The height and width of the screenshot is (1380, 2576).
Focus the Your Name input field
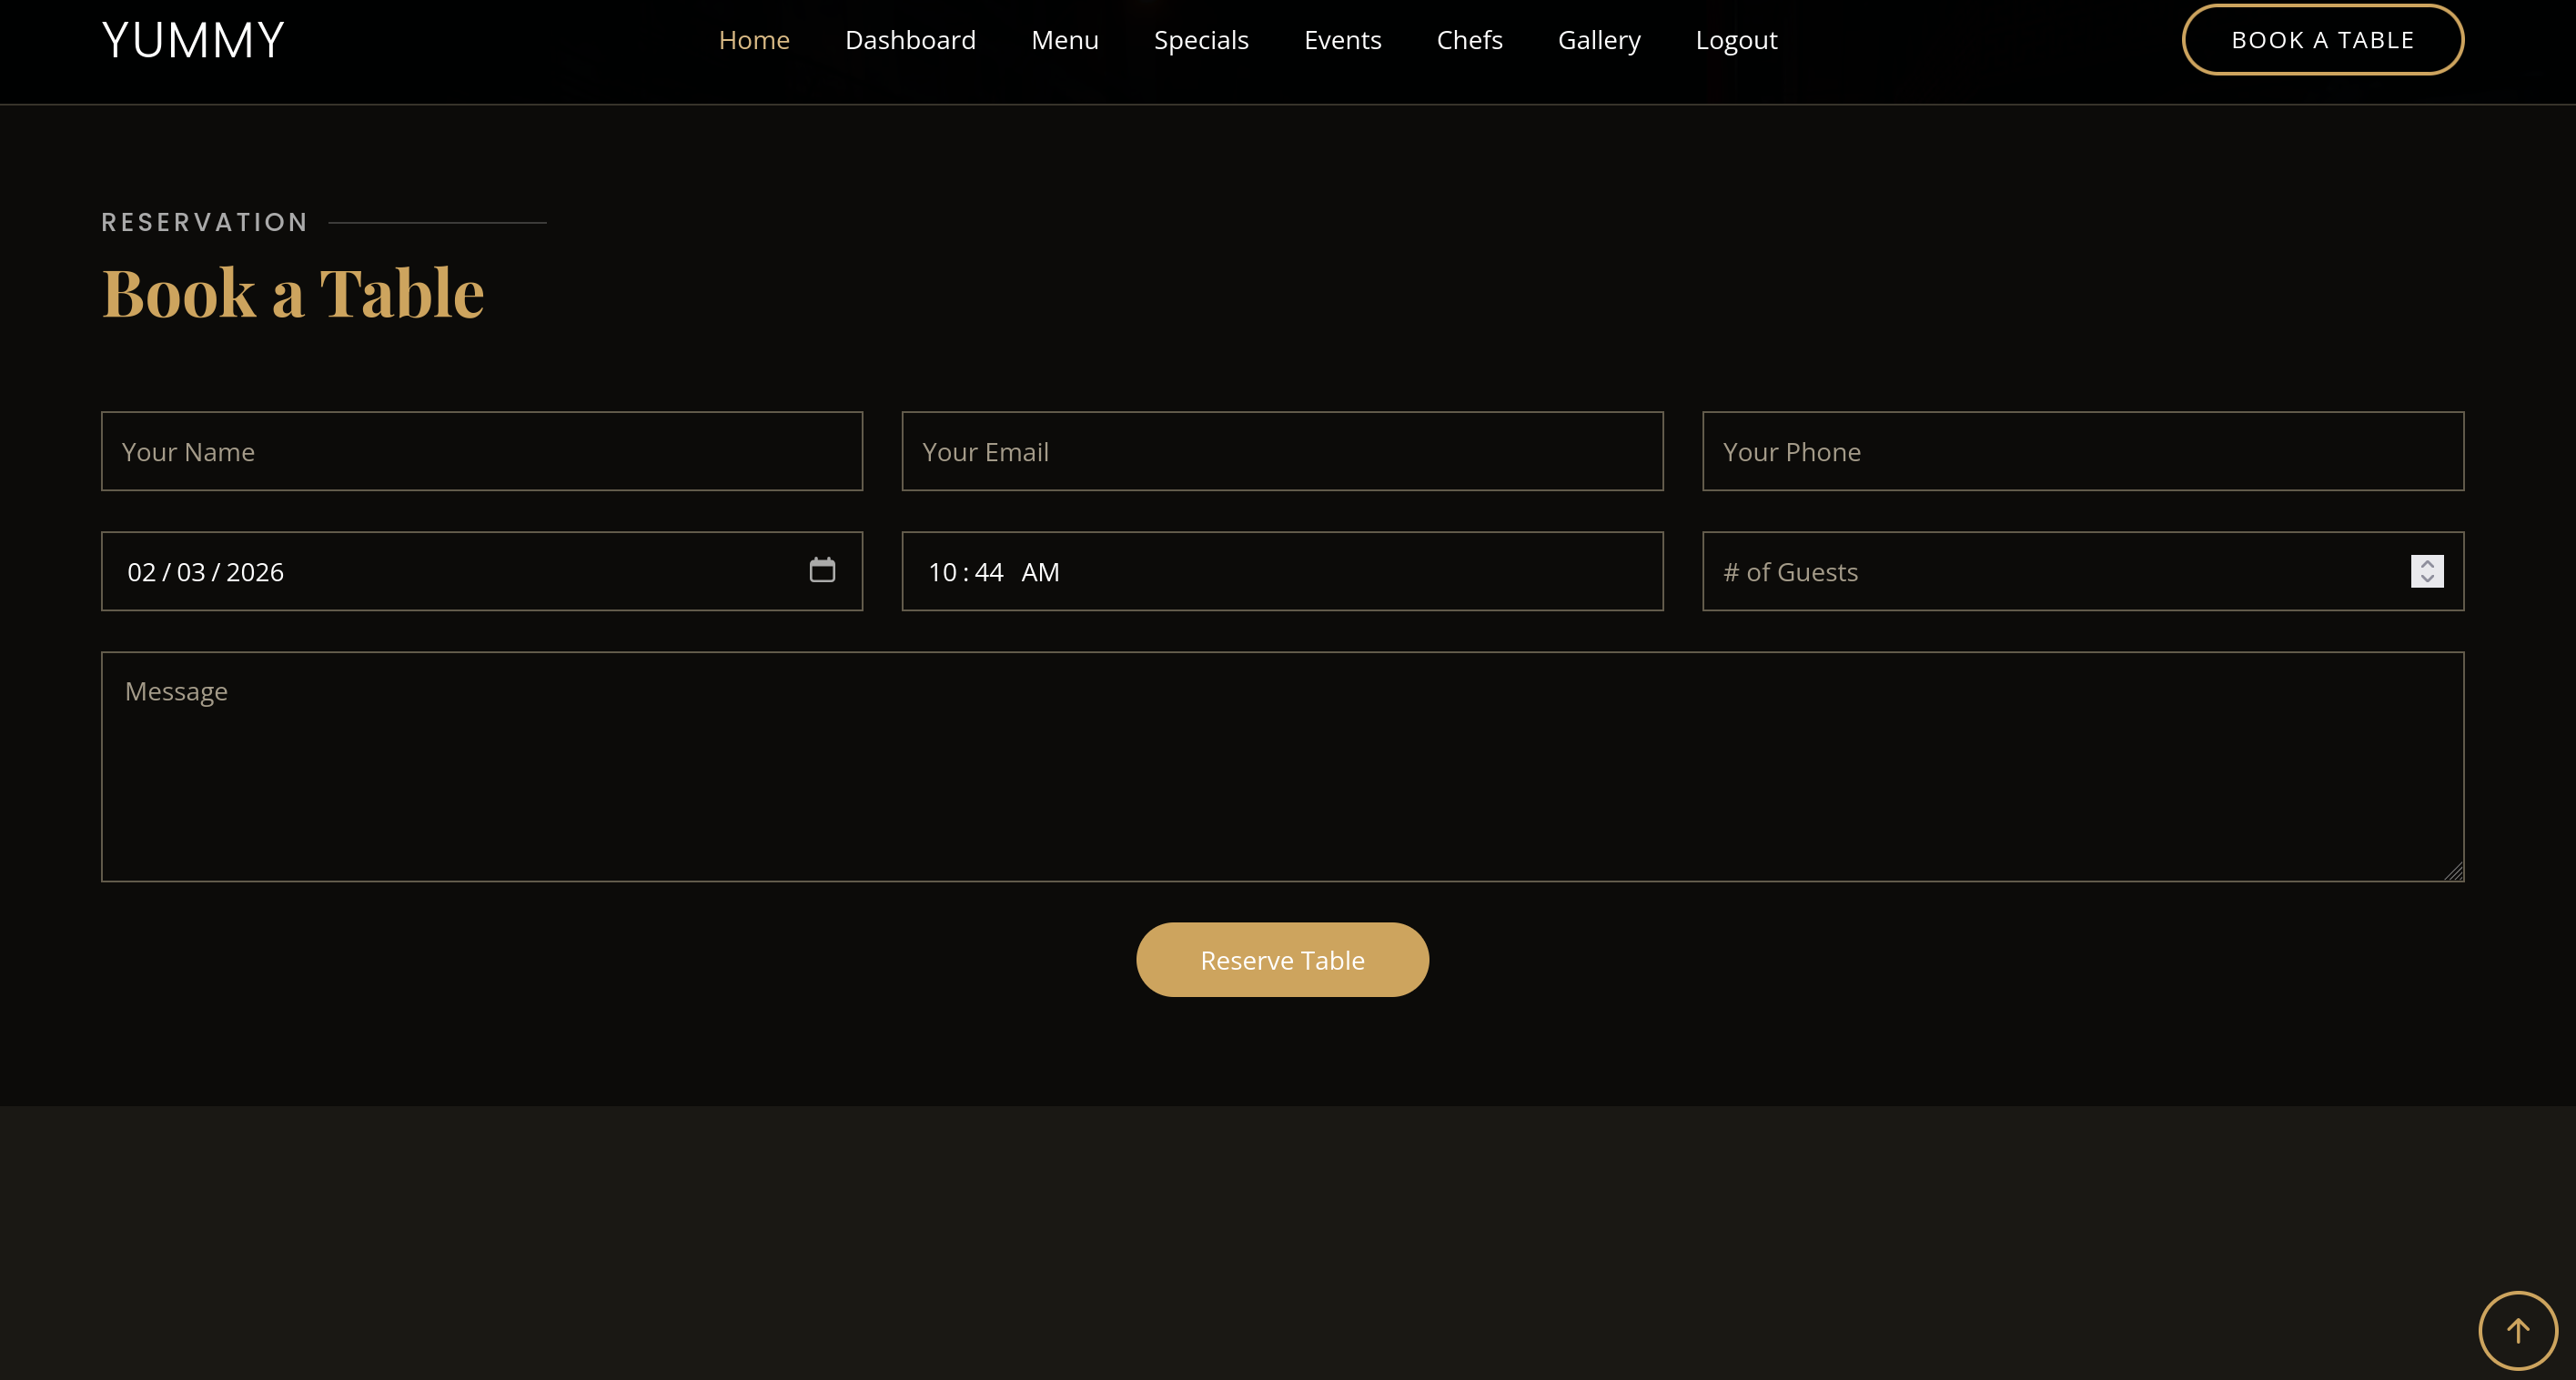tap(482, 451)
